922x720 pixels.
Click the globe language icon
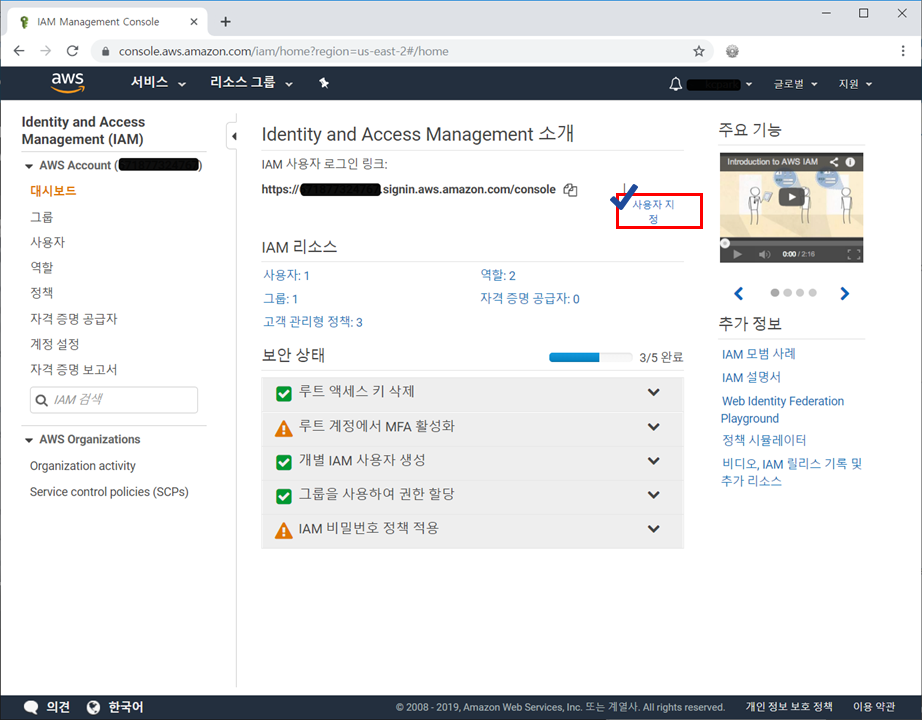pos(93,707)
